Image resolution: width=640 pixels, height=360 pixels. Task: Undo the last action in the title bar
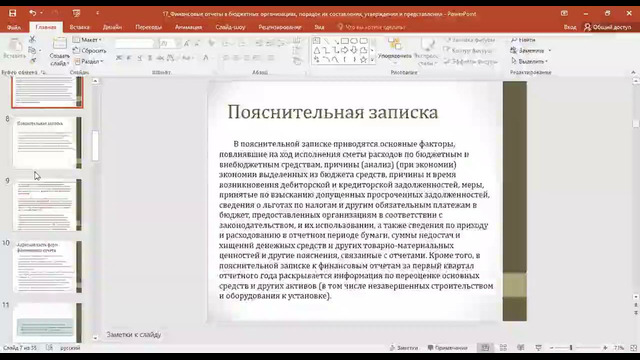click(33, 13)
